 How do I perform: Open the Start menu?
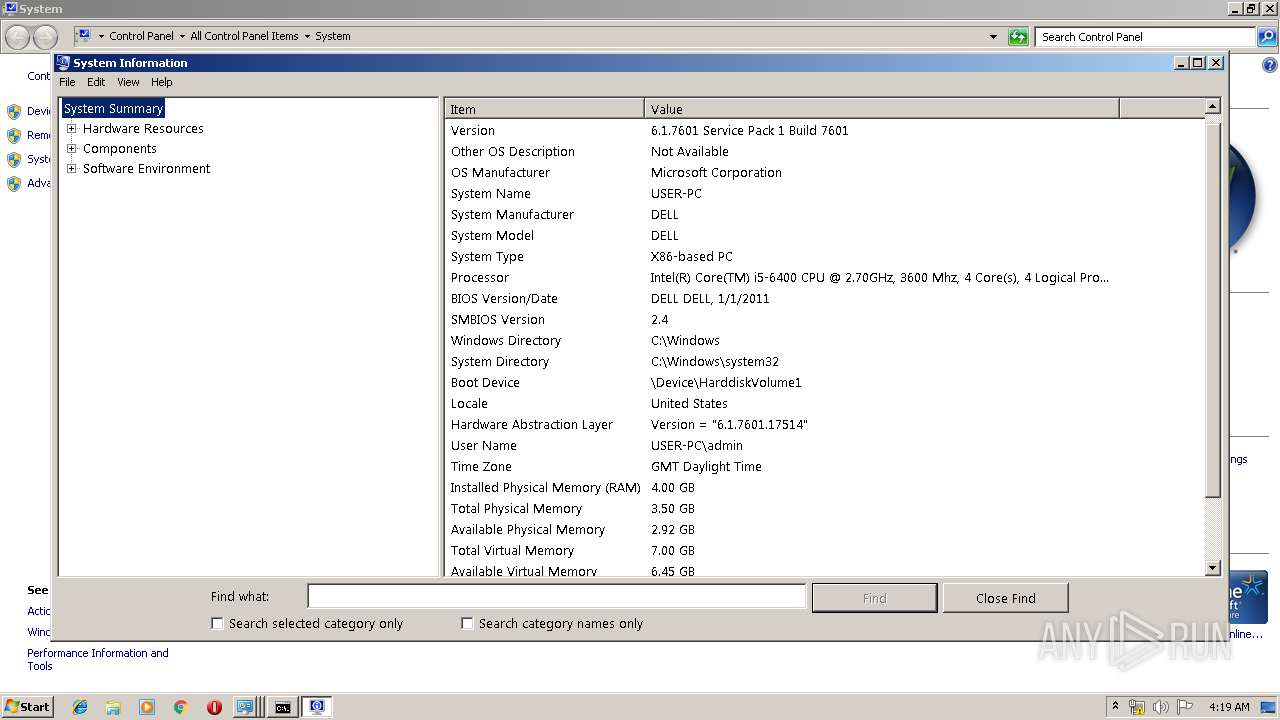tap(28, 706)
